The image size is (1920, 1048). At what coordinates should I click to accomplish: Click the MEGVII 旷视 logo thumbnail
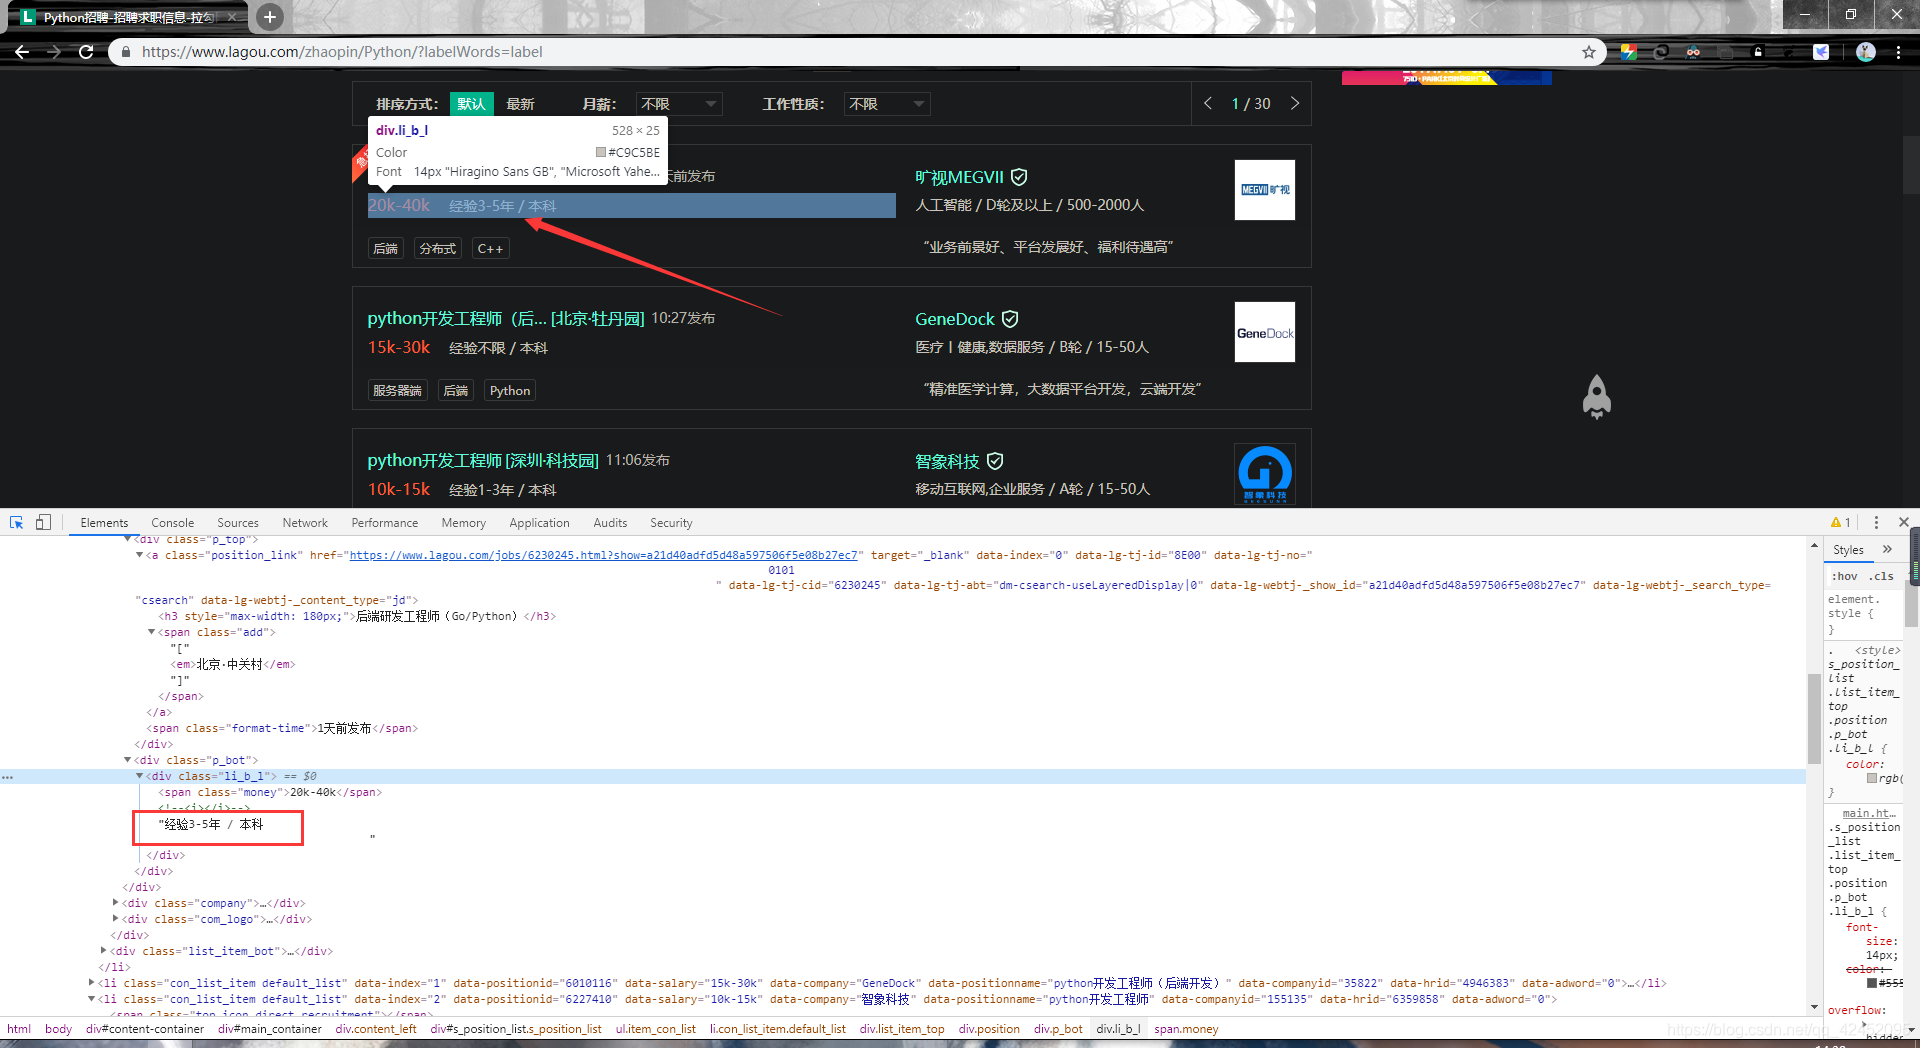[1265, 190]
